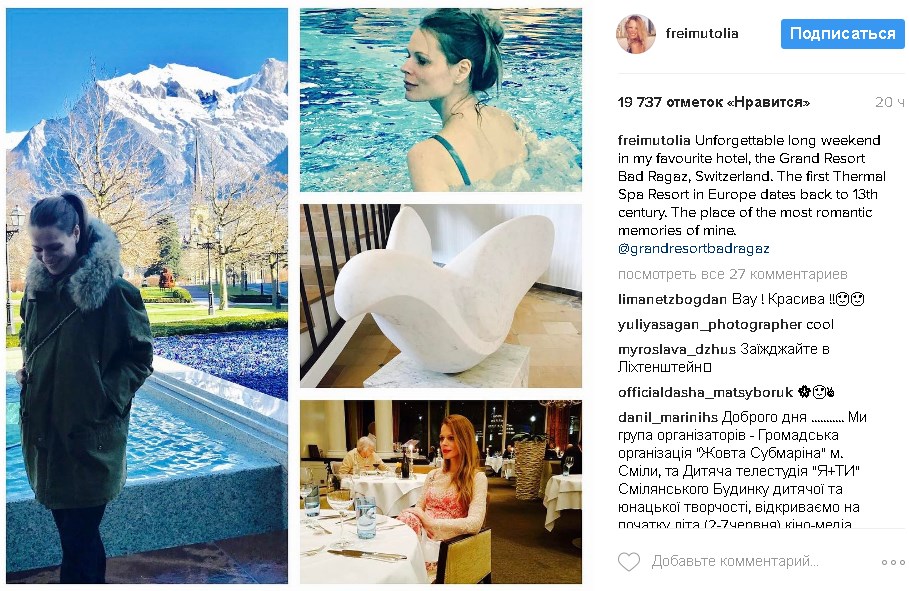The width and height of the screenshot is (909, 591).
Task: Click the 19 737 likes count
Action: click(x=714, y=103)
